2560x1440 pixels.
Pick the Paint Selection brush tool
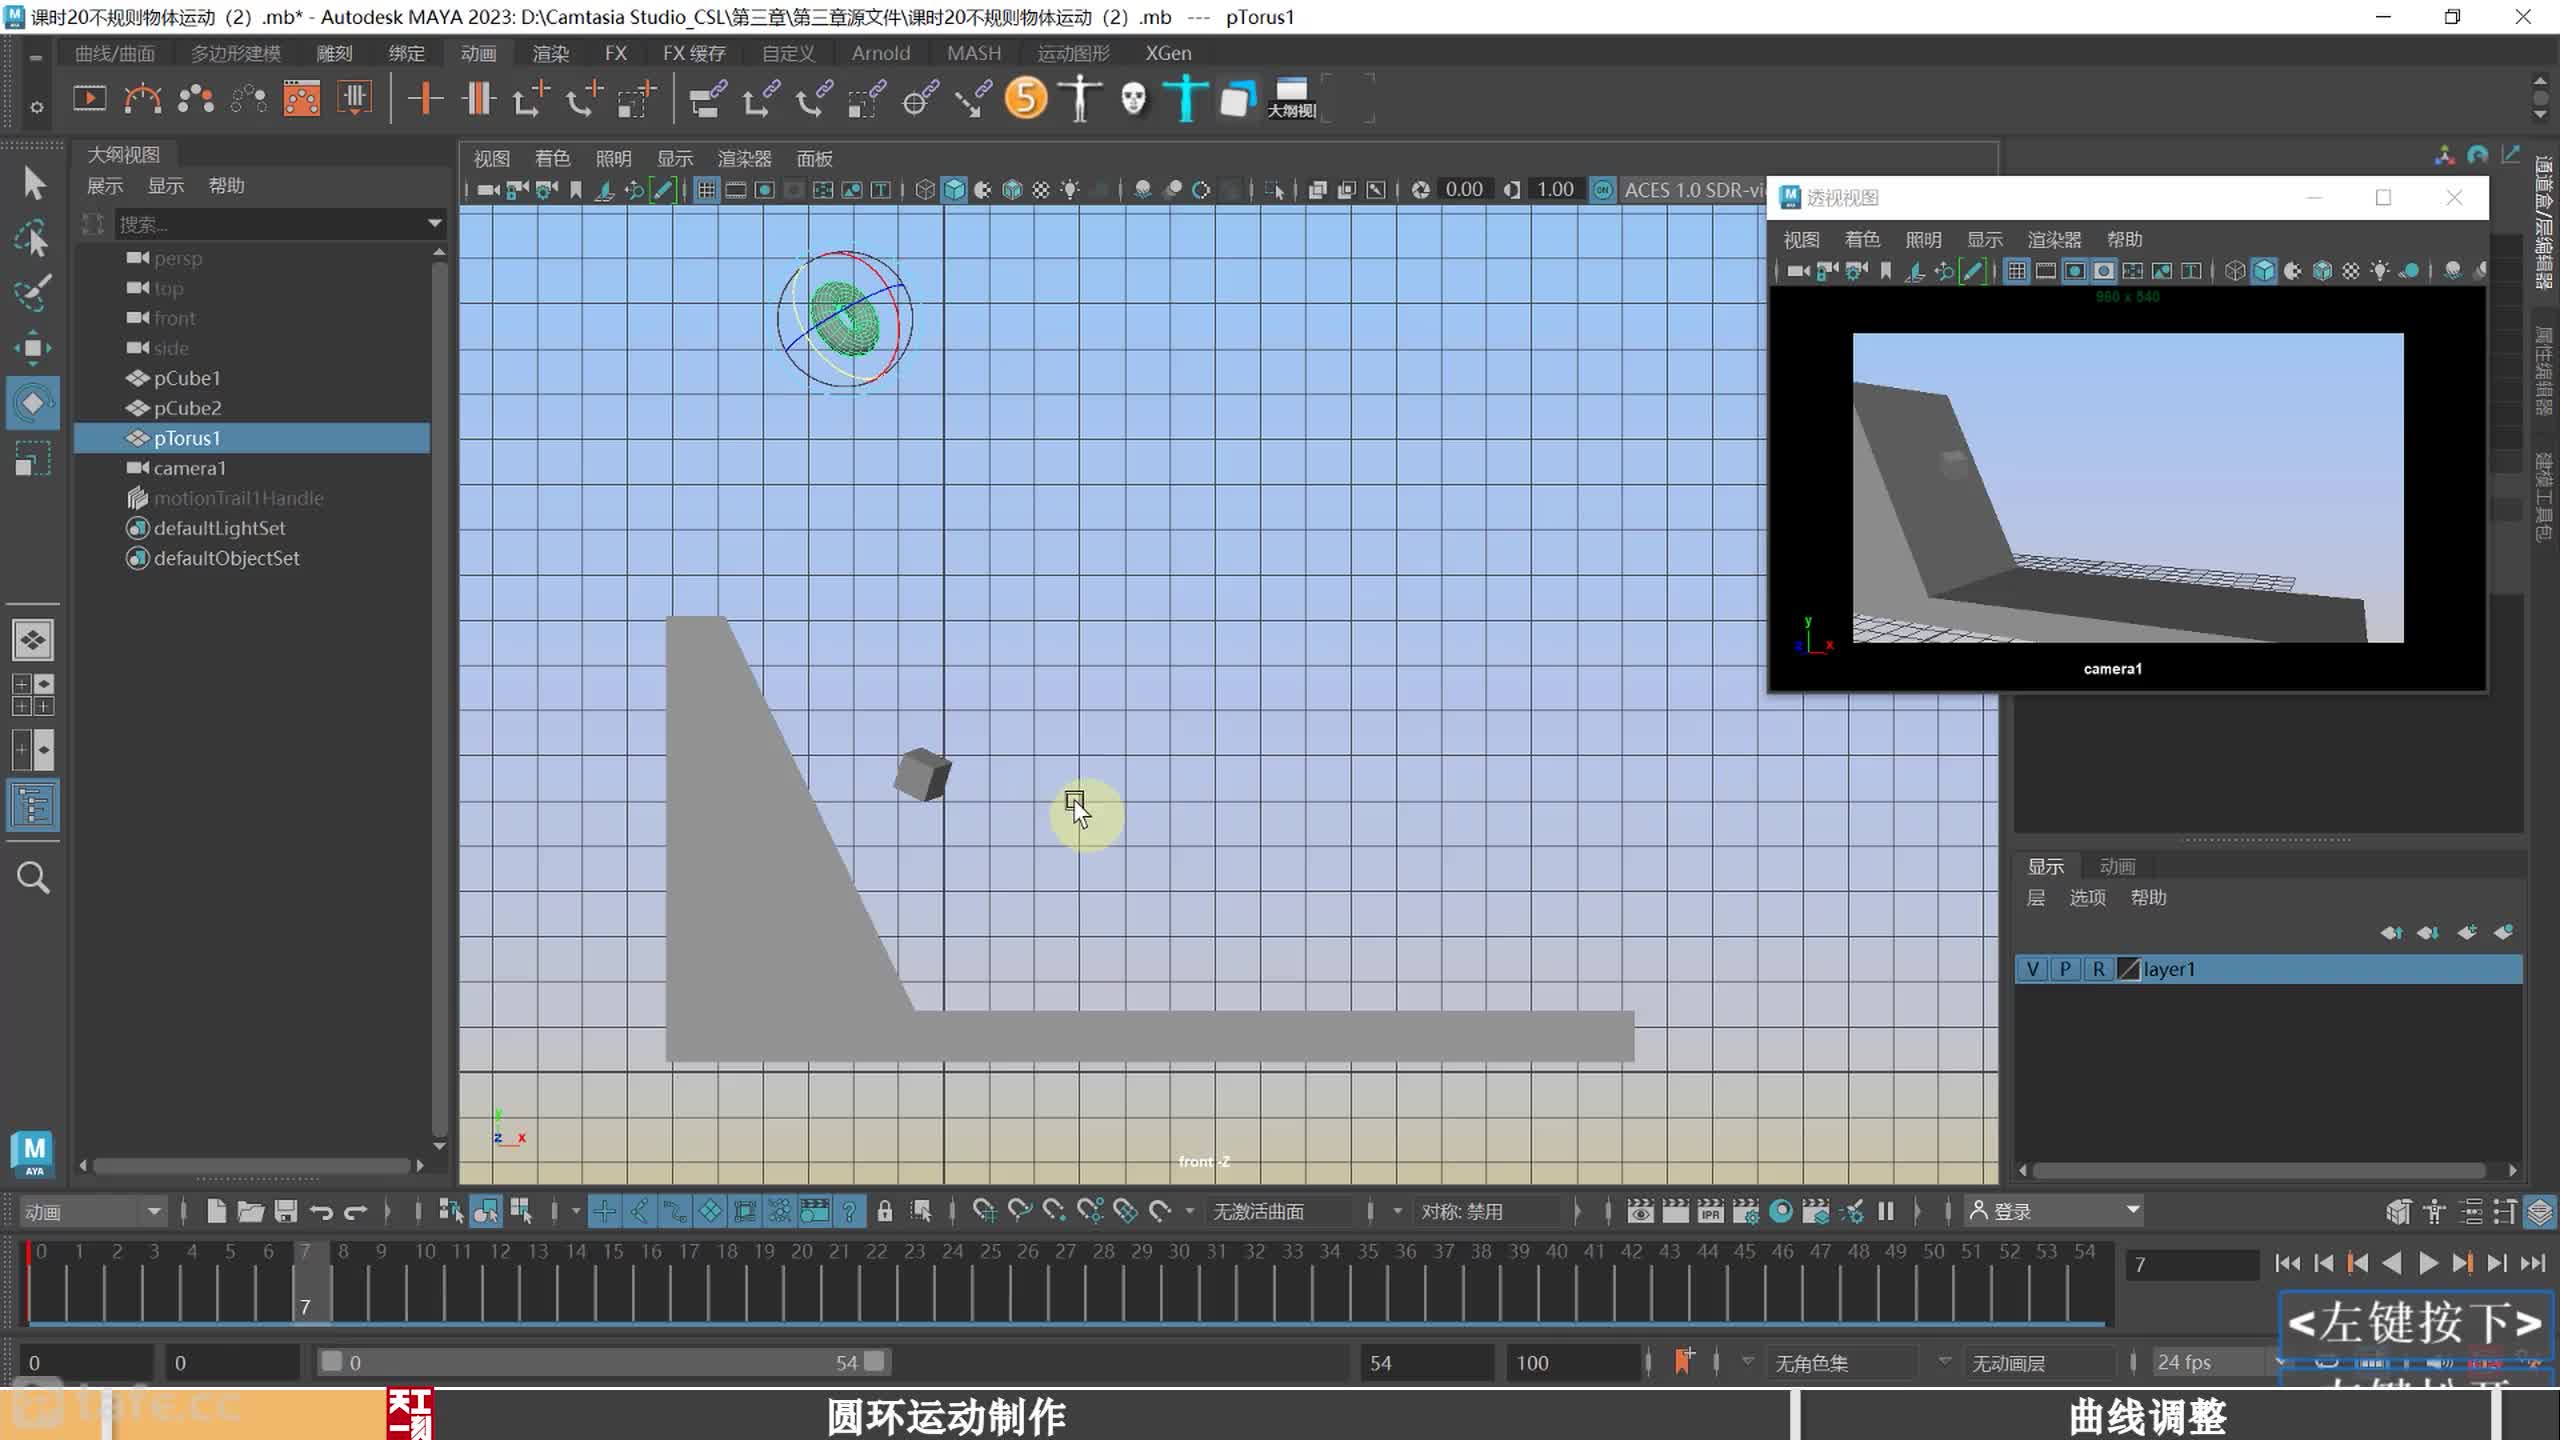pos(32,292)
